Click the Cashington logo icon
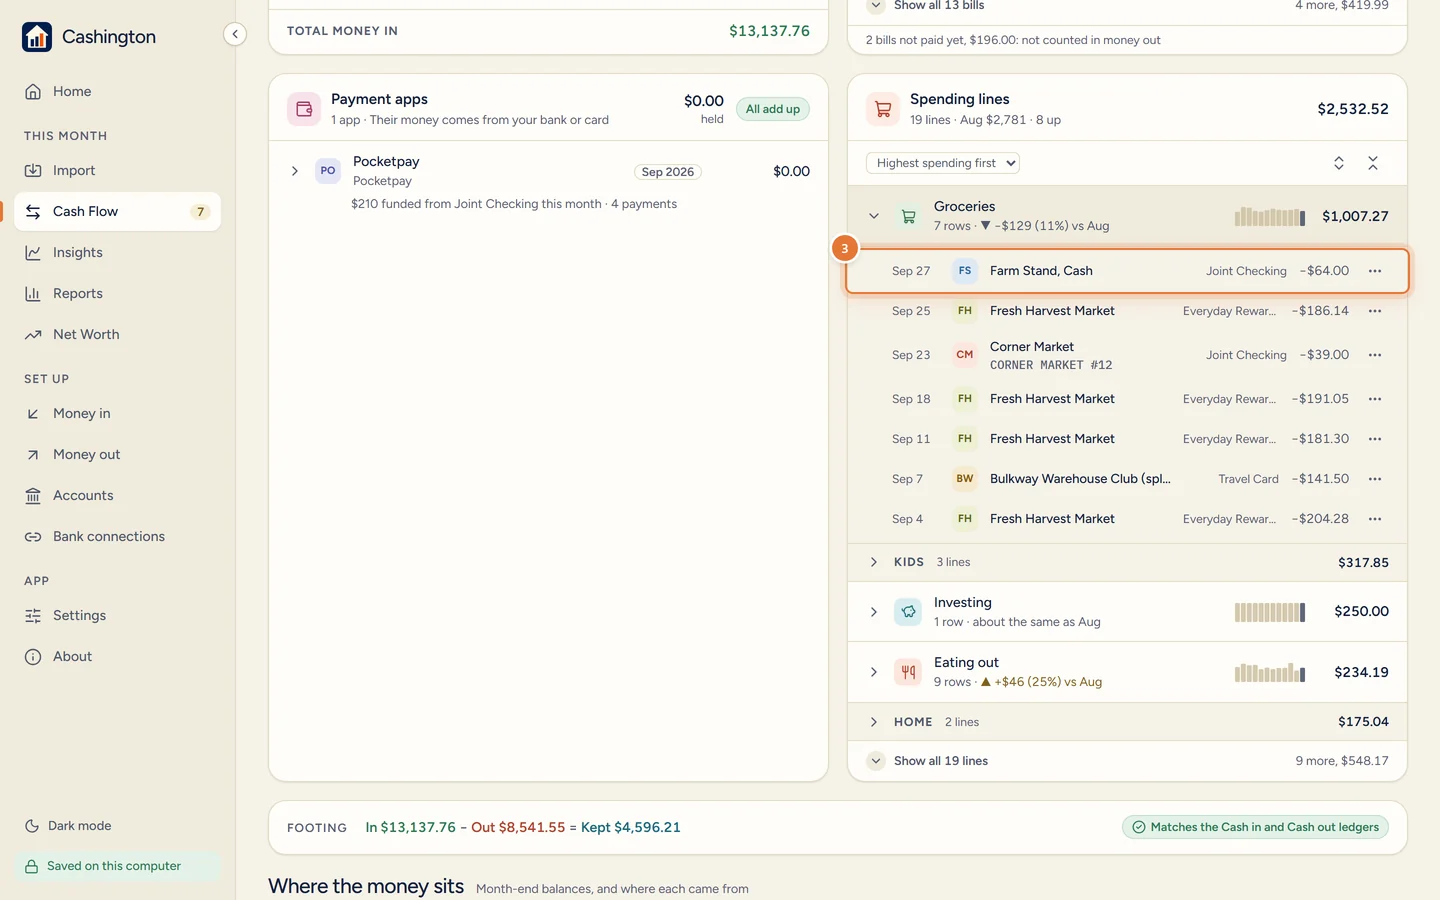Viewport: 1440px width, 900px height. click(x=37, y=37)
